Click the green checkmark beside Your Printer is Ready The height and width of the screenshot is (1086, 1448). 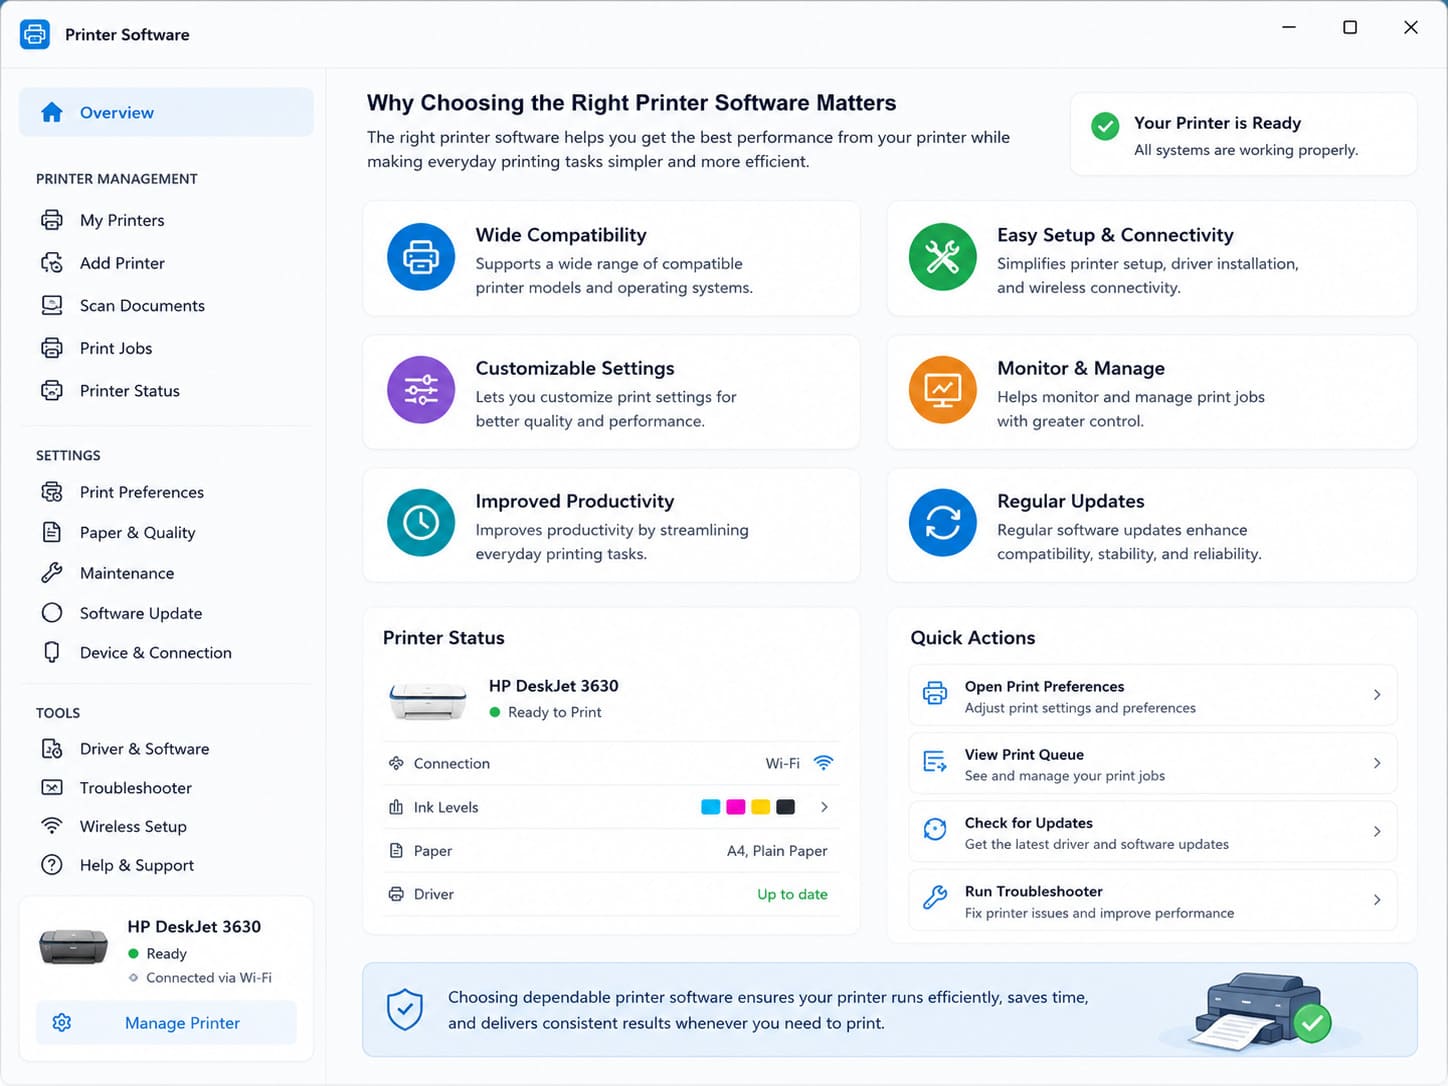pos(1105,126)
